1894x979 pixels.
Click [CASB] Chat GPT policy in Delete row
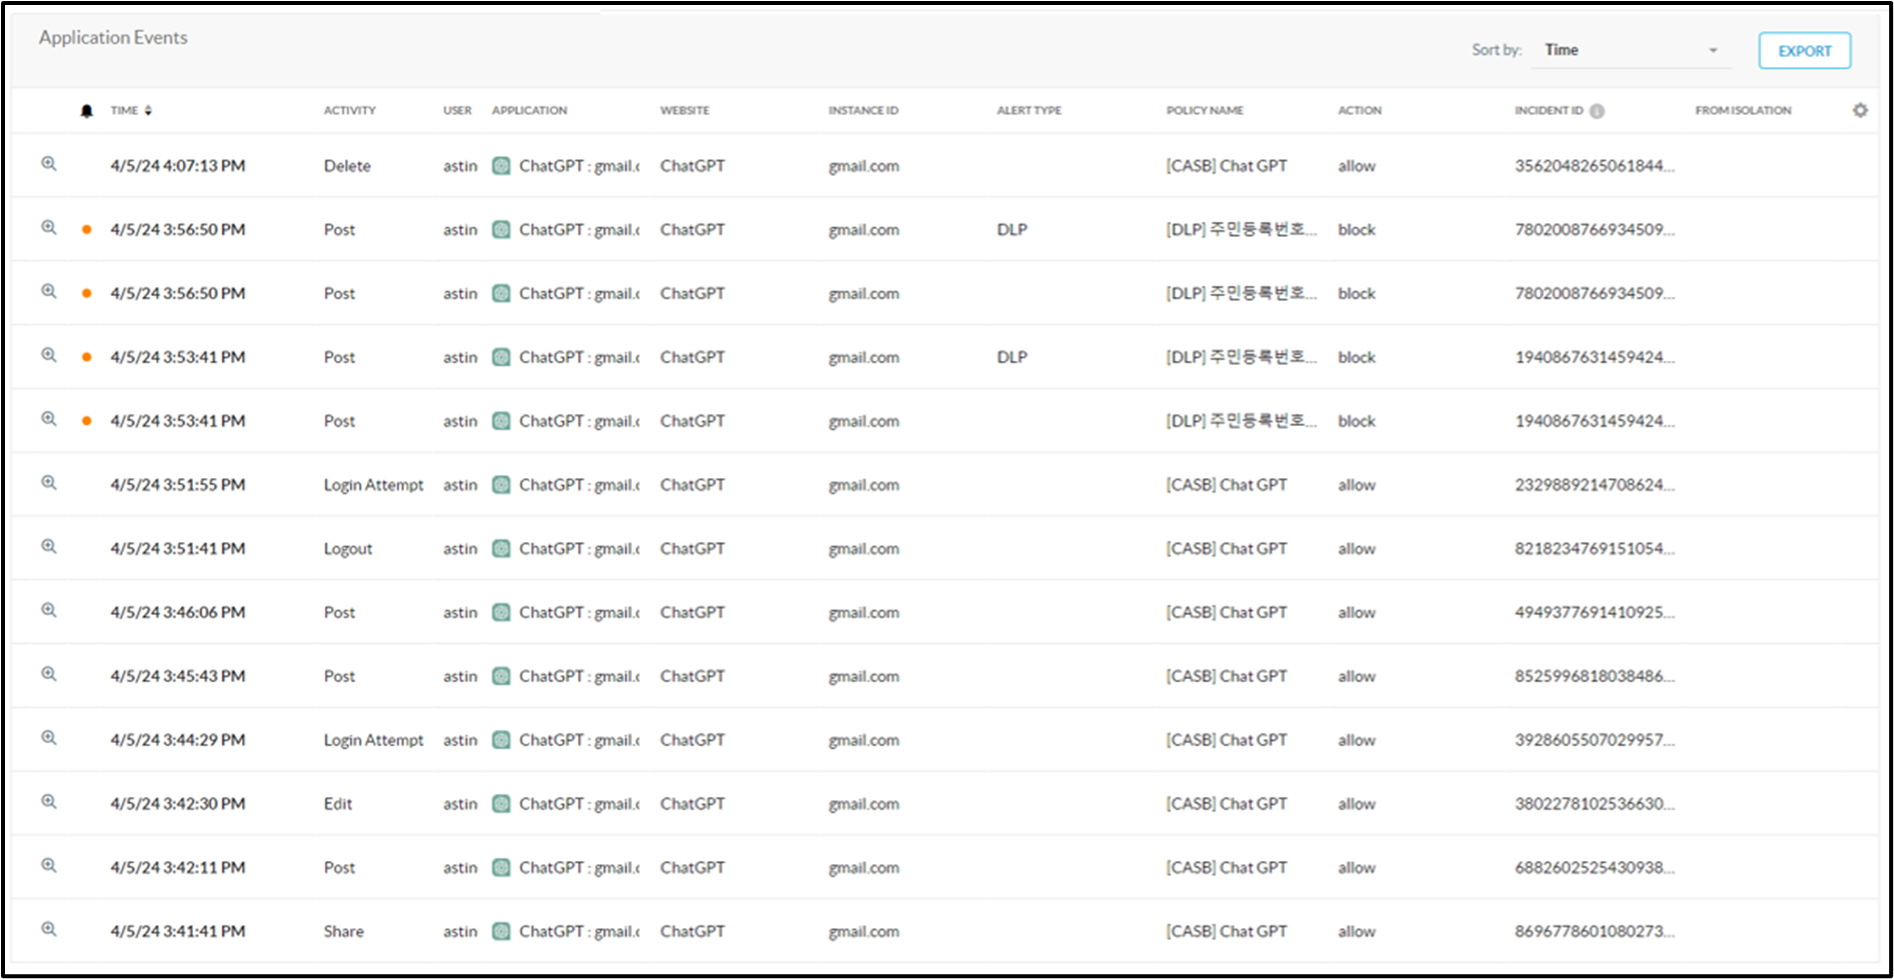click(x=1226, y=166)
